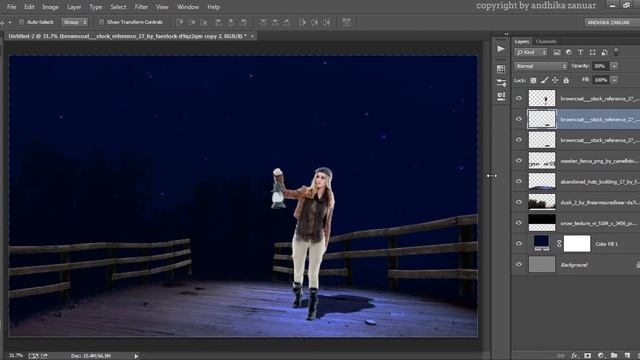The image size is (640, 360).
Task: Create a new group folder icon
Action: [614, 356]
